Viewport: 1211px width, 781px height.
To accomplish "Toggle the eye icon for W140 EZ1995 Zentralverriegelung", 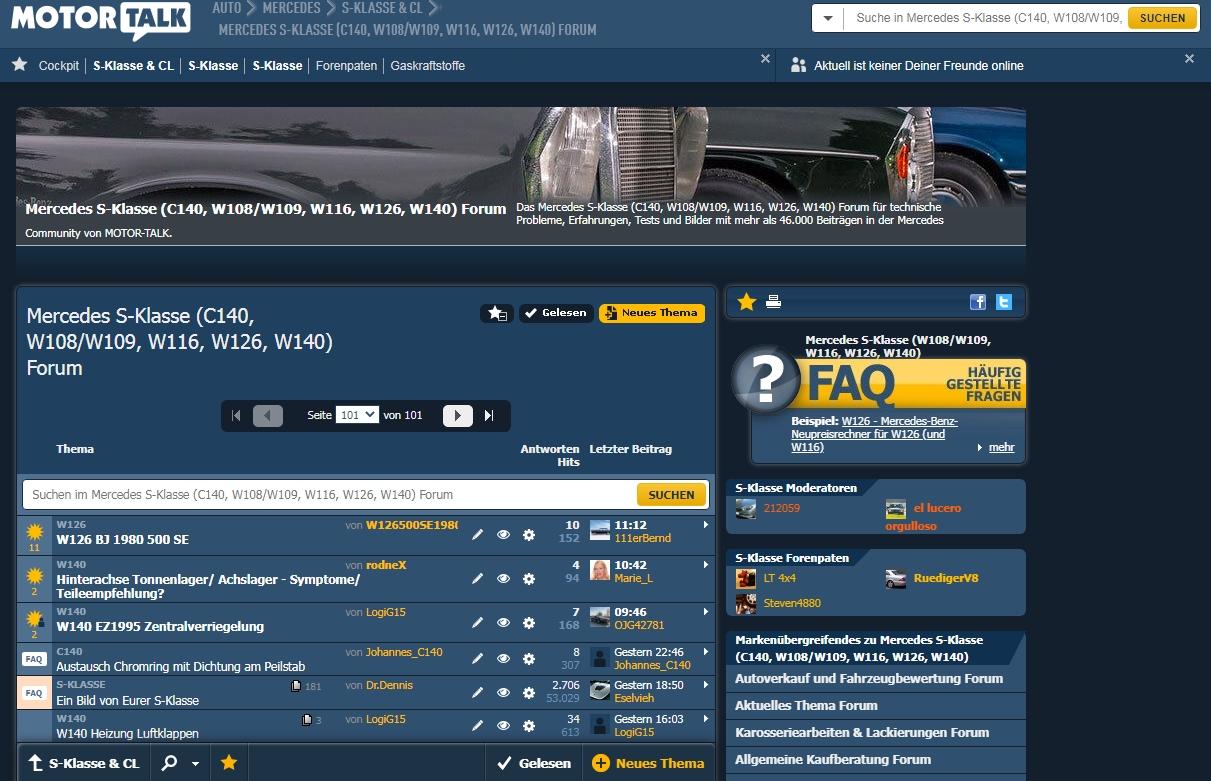I will coord(504,622).
